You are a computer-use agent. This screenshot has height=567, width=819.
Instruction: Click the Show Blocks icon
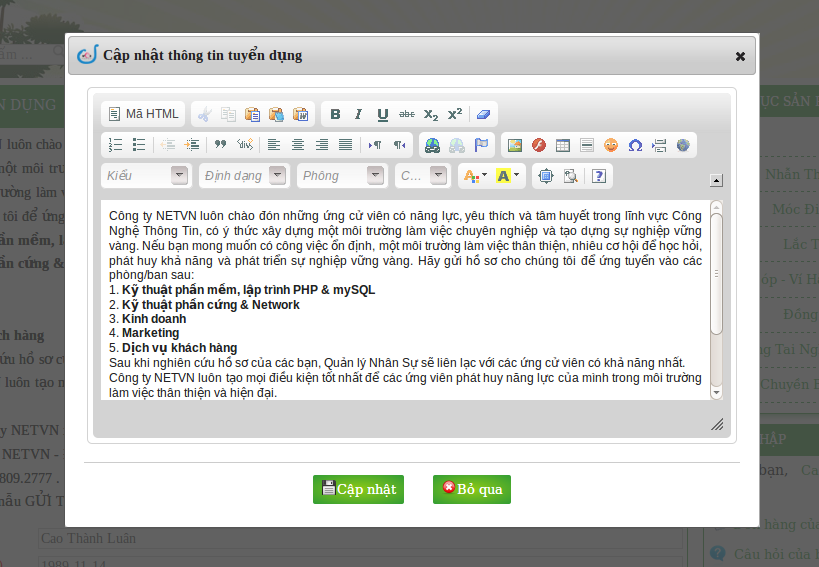[570, 176]
